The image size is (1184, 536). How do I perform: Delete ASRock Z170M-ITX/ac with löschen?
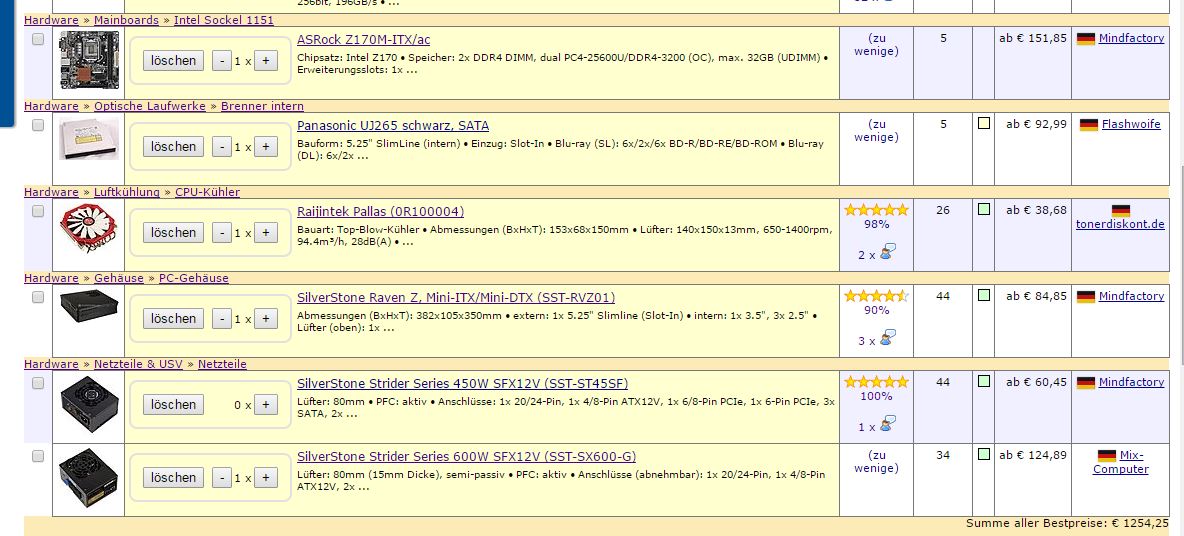click(x=174, y=60)
